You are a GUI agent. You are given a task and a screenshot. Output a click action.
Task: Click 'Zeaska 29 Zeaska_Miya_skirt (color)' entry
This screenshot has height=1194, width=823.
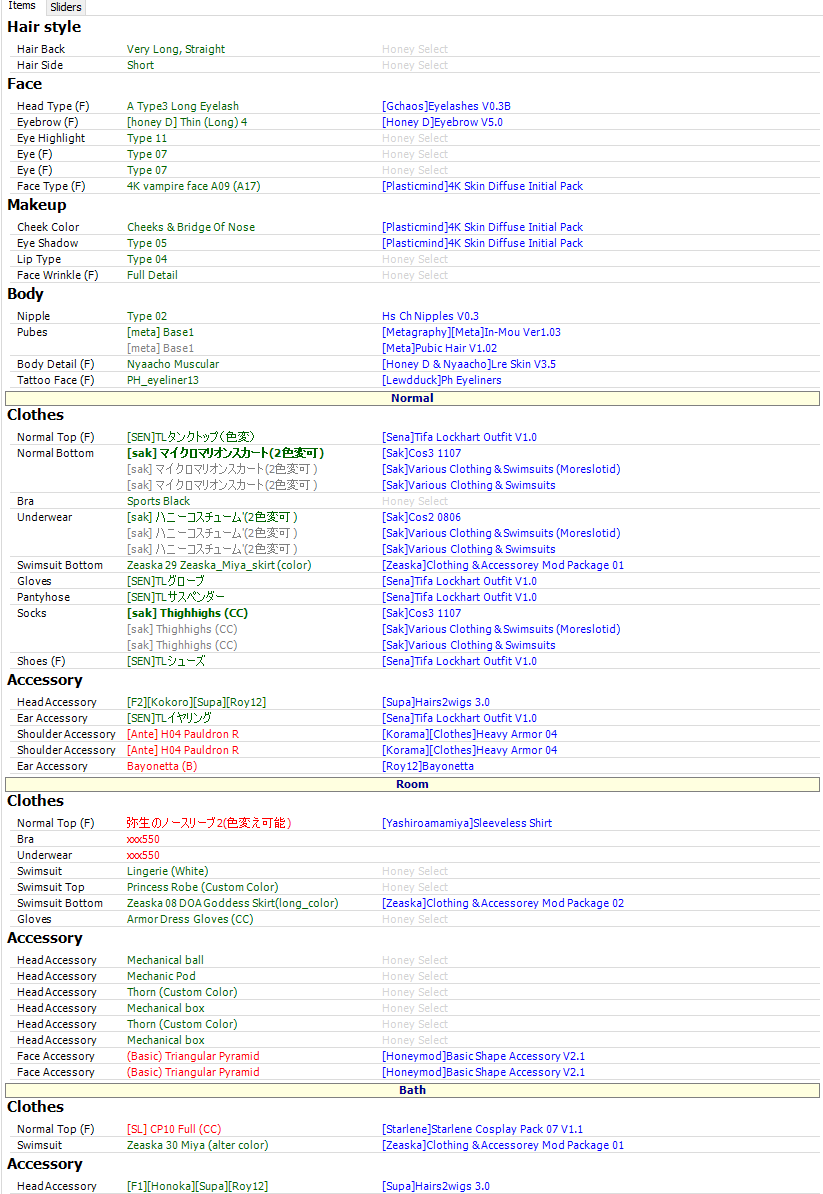pos(219,566)
